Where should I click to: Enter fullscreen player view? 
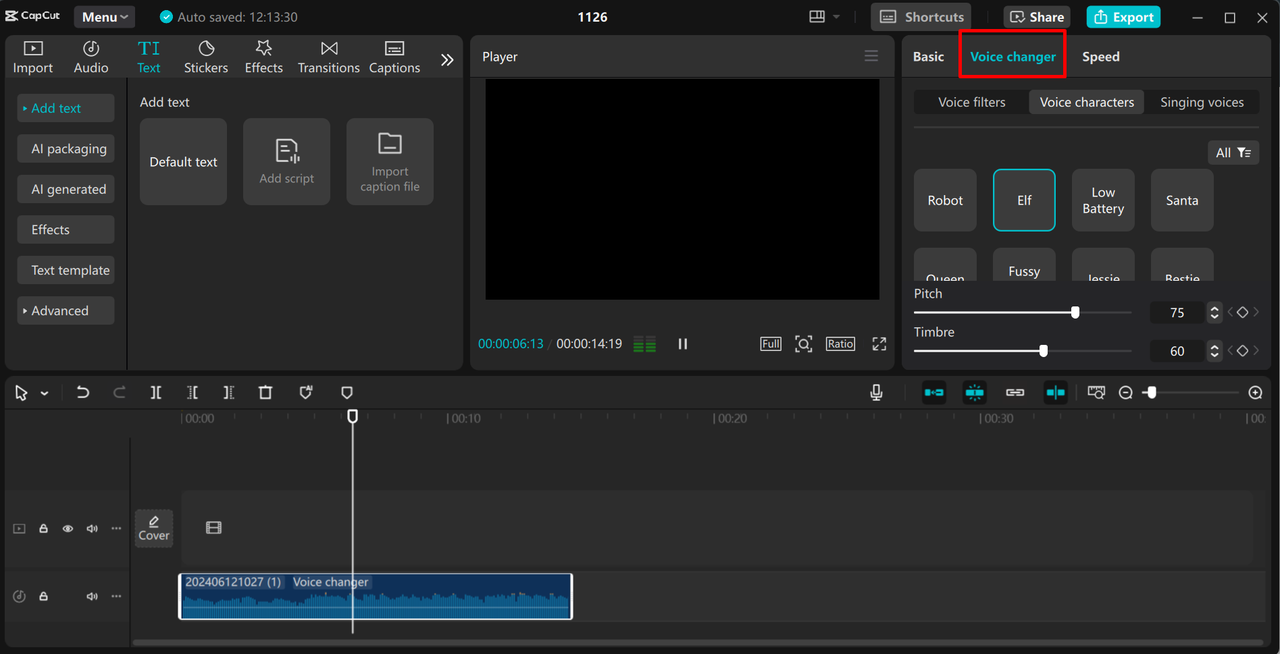coord(879,344)
